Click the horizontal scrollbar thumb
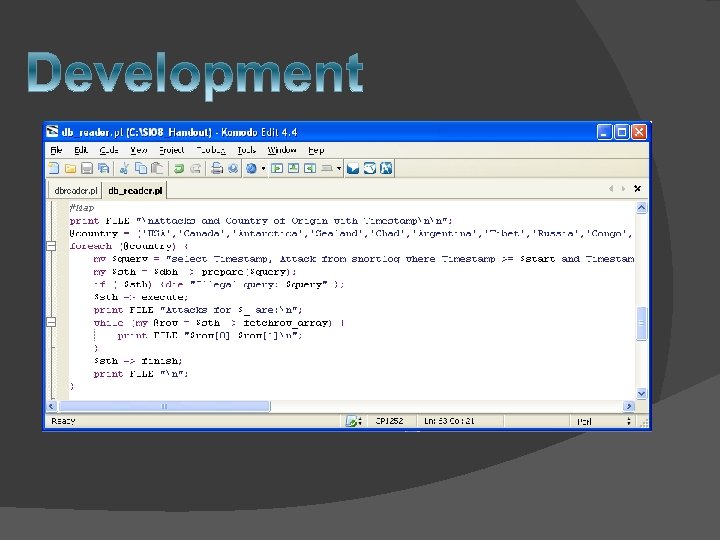This screenshot has height=540, width=720. (164, 406)
